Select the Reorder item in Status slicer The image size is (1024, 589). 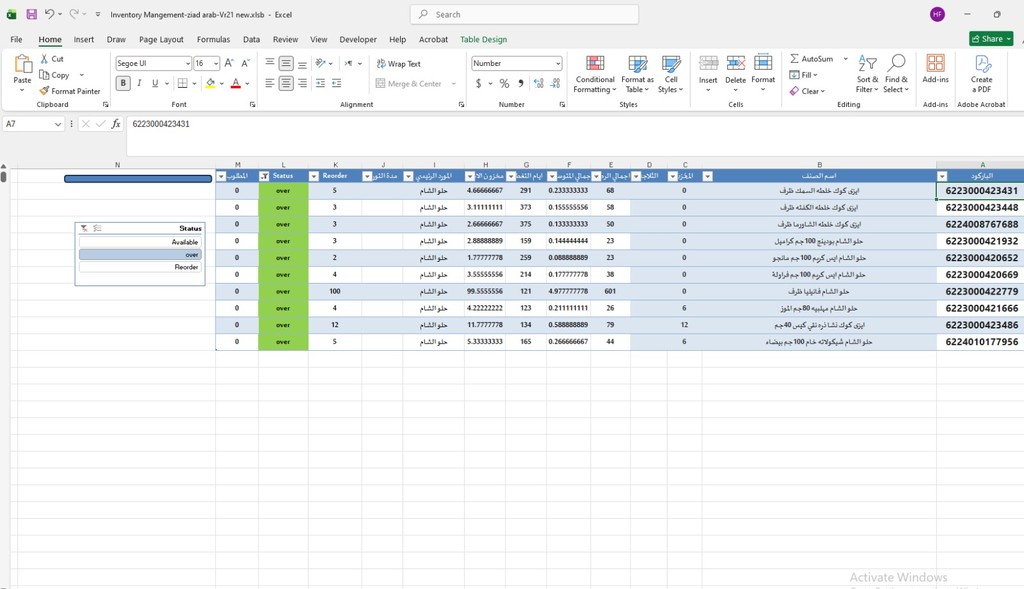[x=140, y=267]
